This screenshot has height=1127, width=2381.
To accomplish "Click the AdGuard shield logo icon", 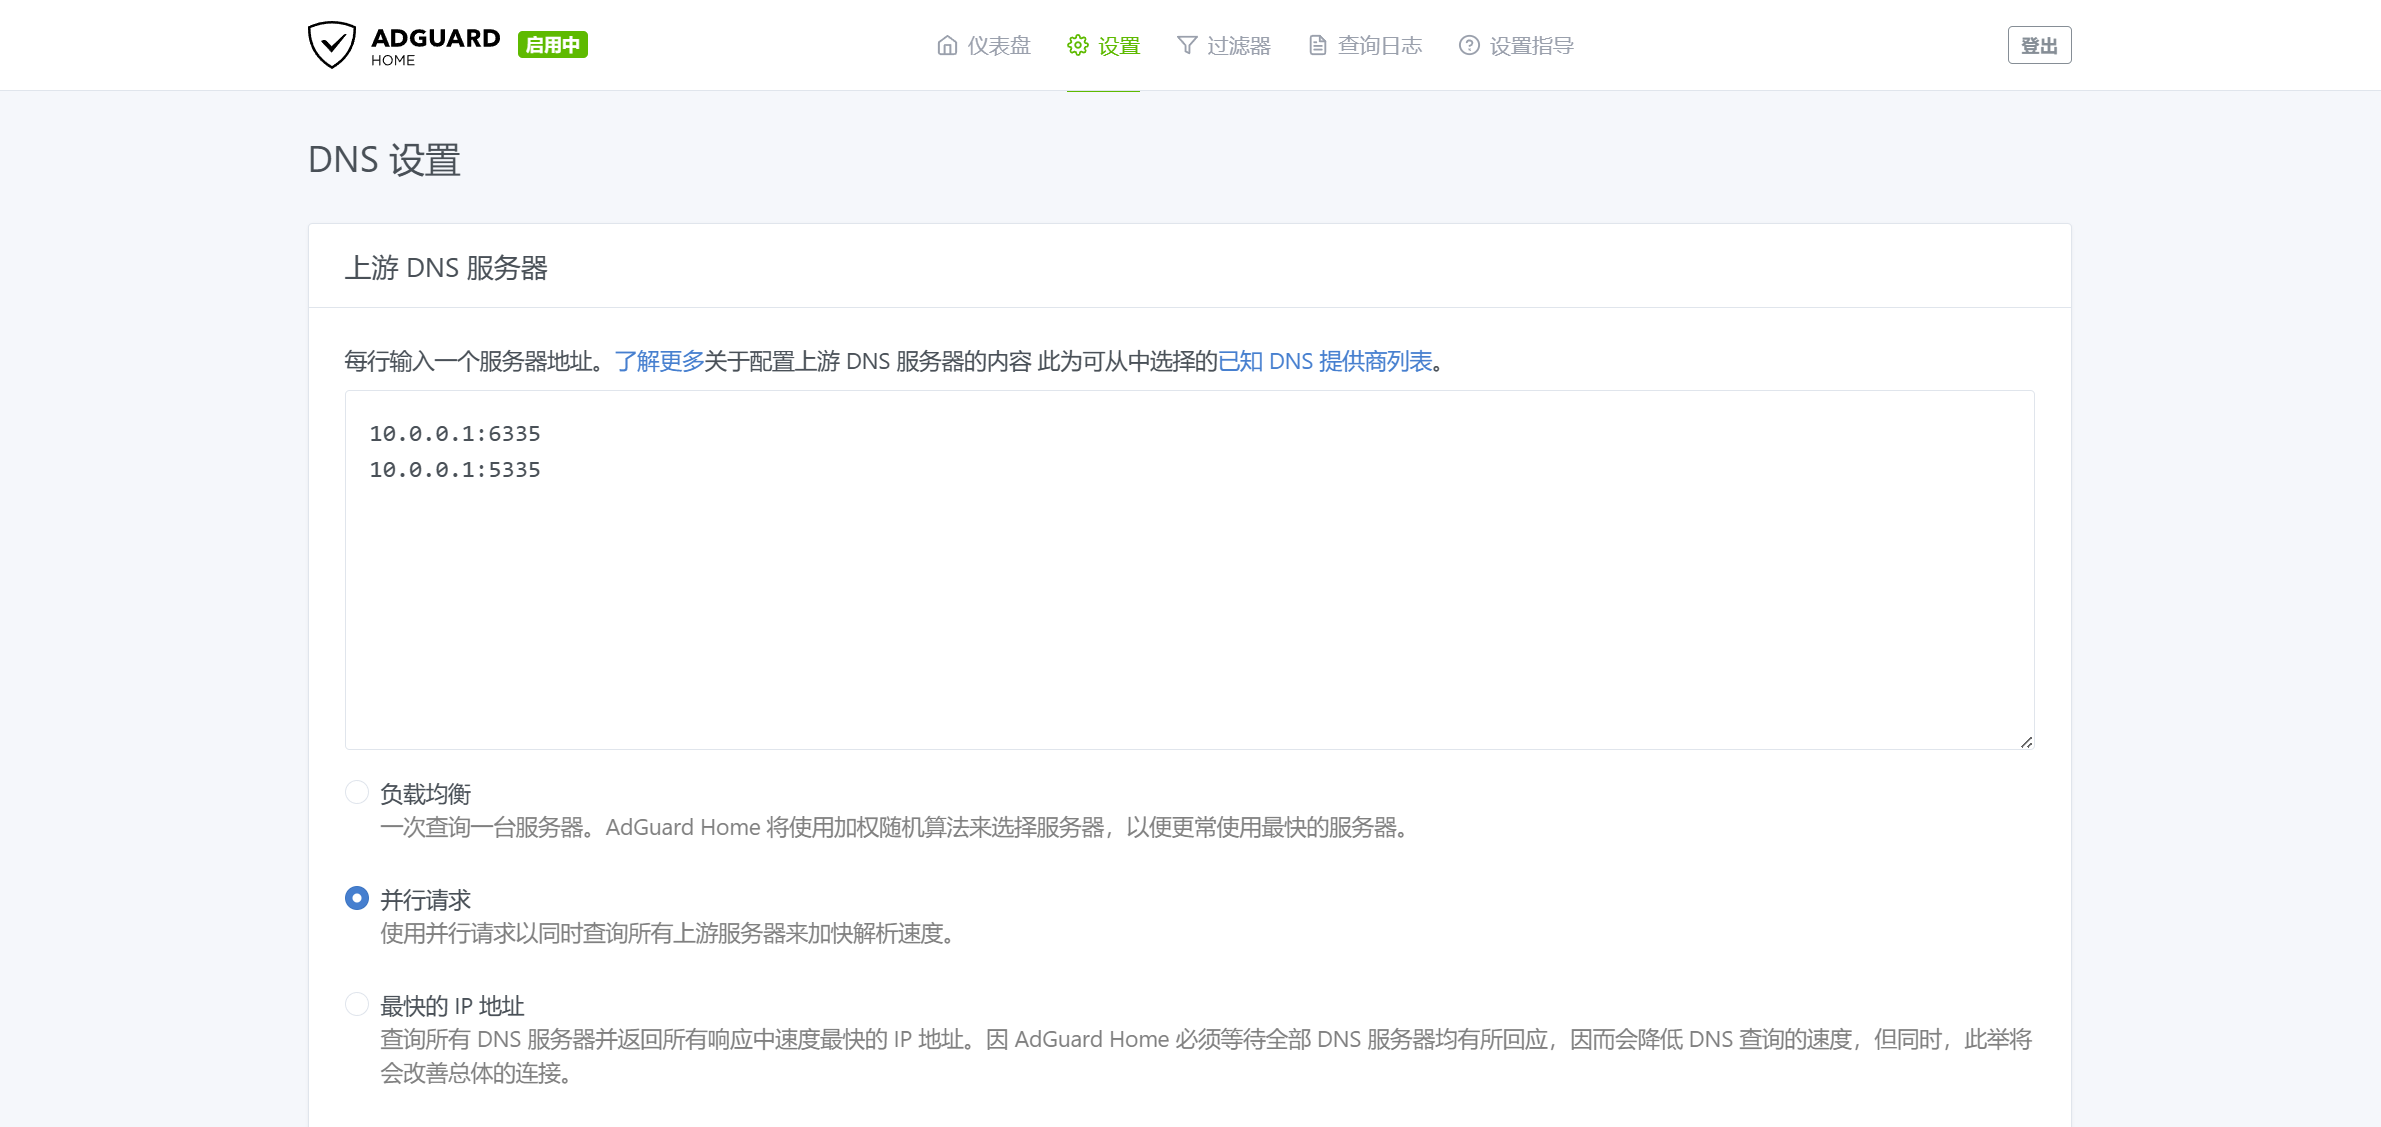I will coord(331,45).
